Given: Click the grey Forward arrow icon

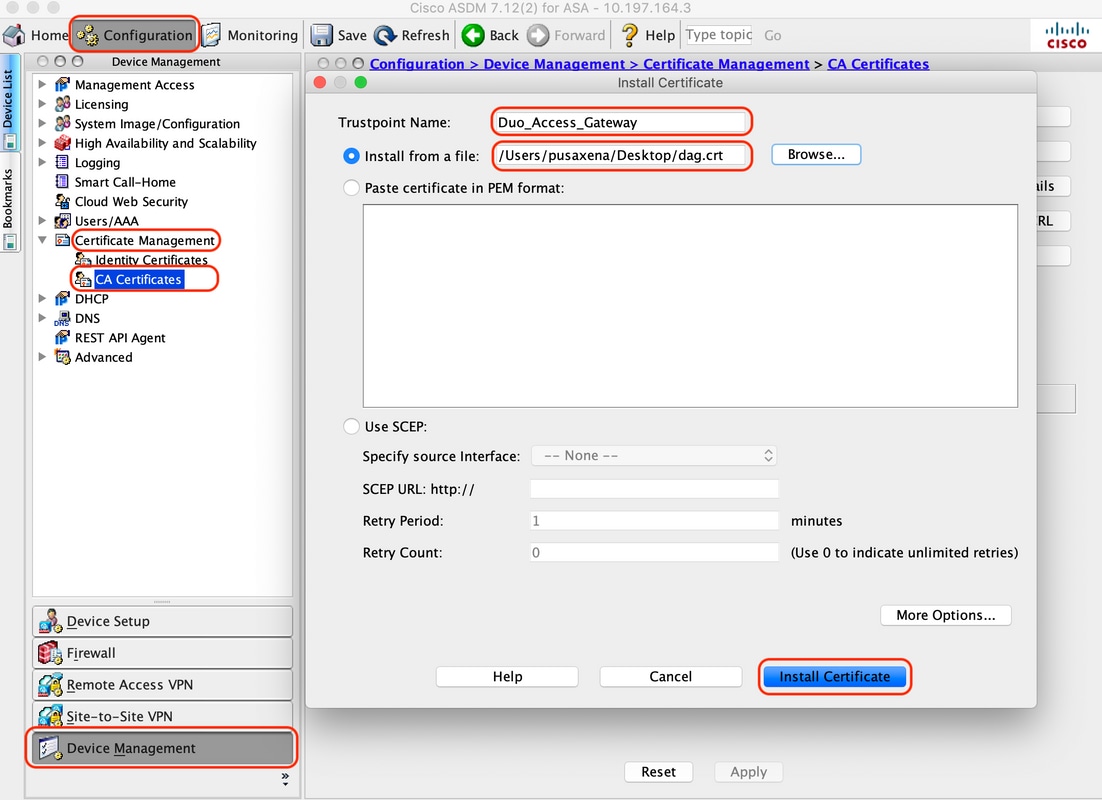Looking at the screenshot, I should pyautogui.click(x=538, y=35).
